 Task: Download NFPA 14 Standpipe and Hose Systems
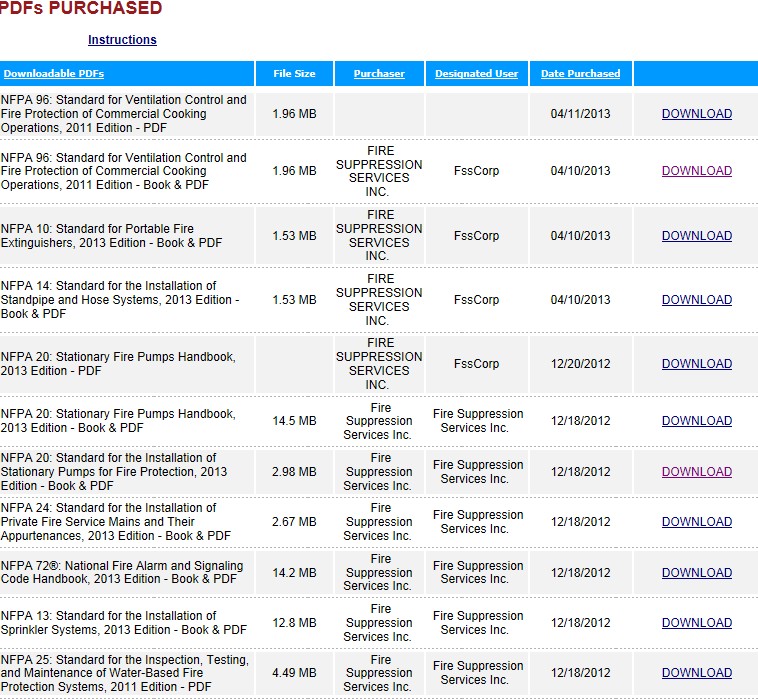pyautogui.click(x=697, y=300)
